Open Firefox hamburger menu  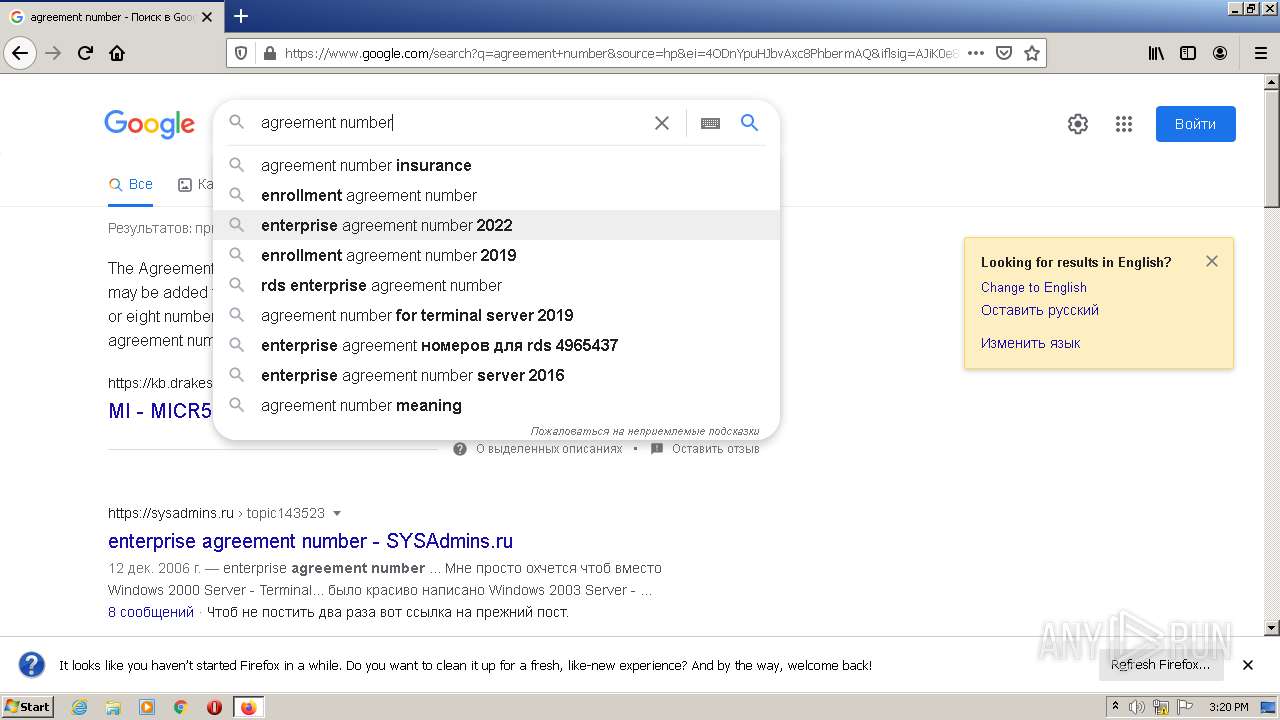pyautogui.click(x=1260, y=54)
